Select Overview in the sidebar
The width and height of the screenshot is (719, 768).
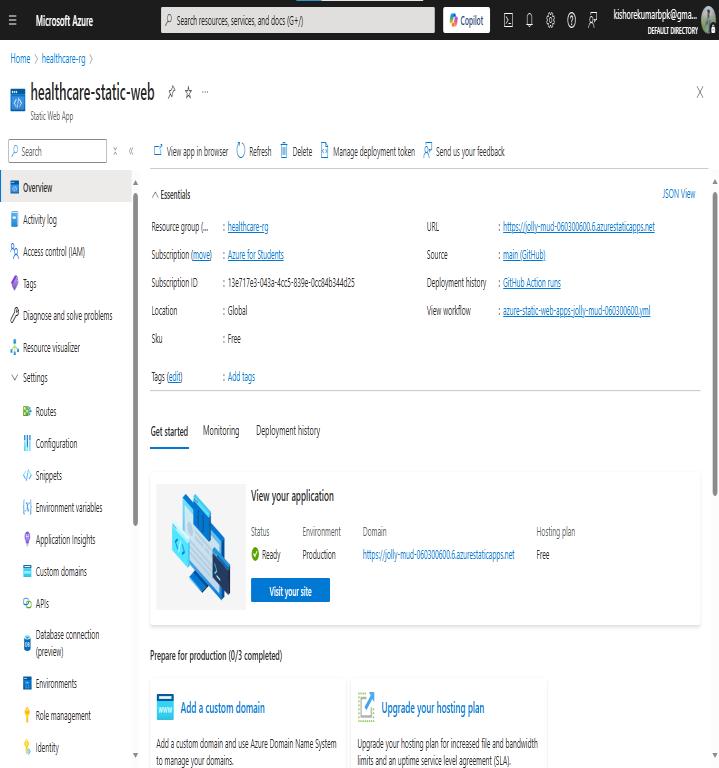[x=66, y=188]
